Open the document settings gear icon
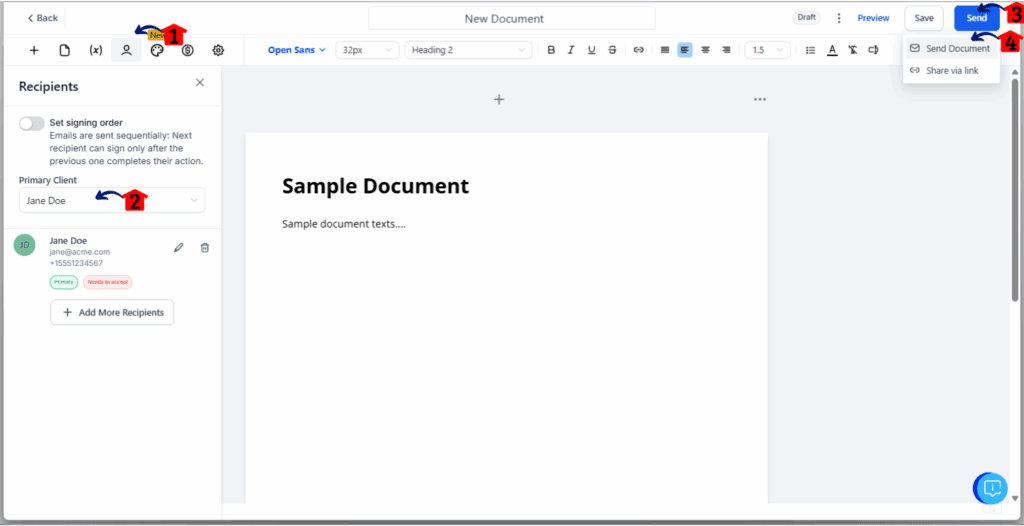Screen dimensions: 1024x526 [218, 50]
